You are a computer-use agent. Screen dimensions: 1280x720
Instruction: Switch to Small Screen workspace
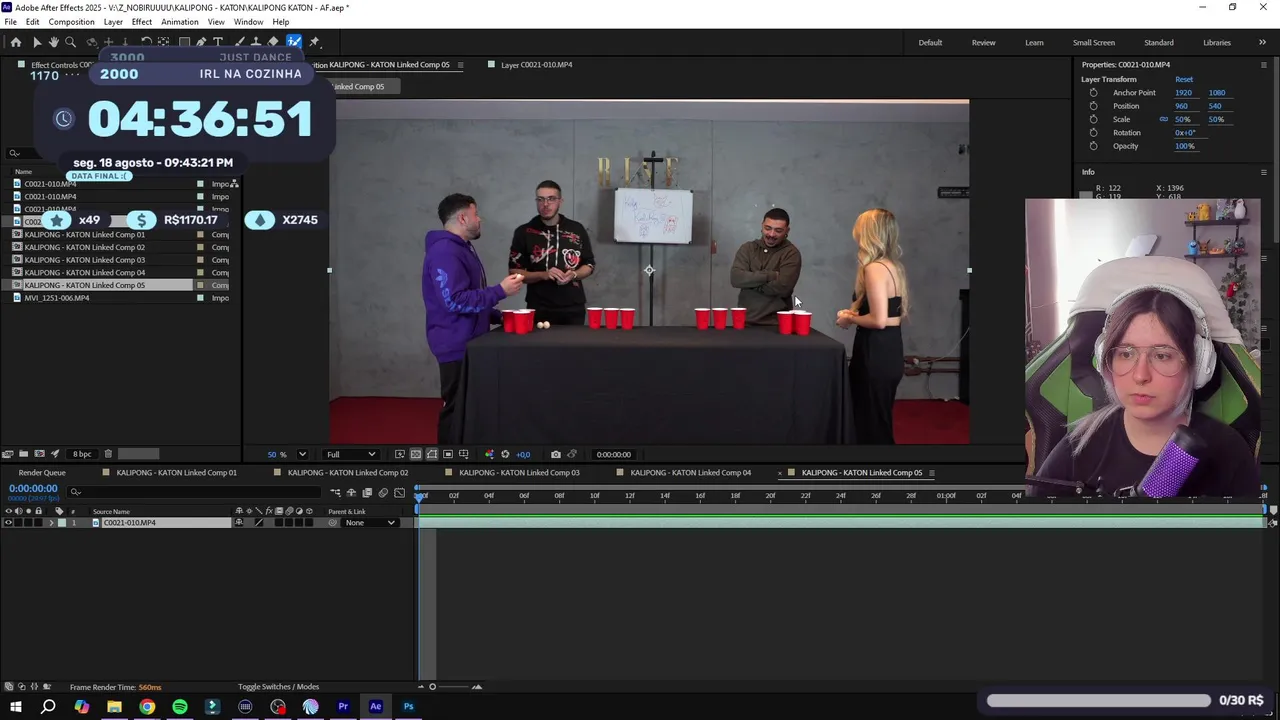(1094, 42)
